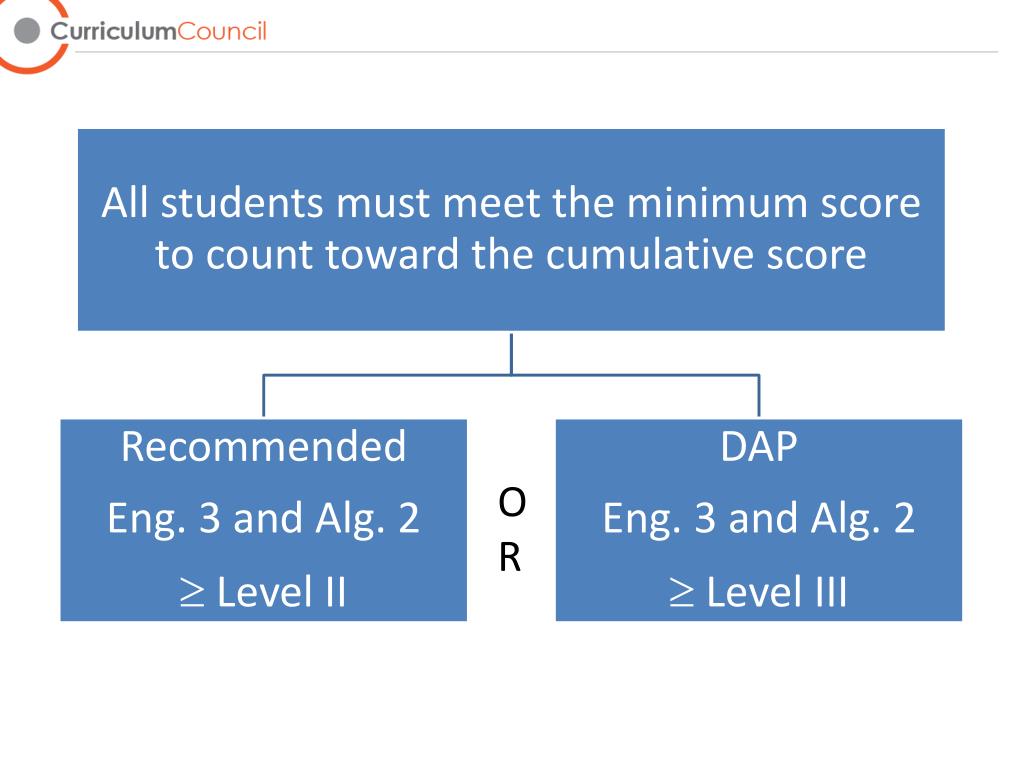Select the DAP box

pos(759,520)
